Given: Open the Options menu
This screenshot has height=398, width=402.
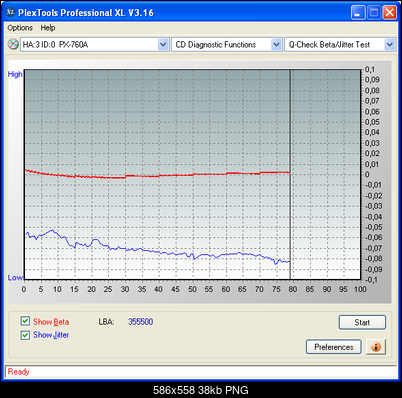Looking at the screenshot, I should [x=20, y=28].
